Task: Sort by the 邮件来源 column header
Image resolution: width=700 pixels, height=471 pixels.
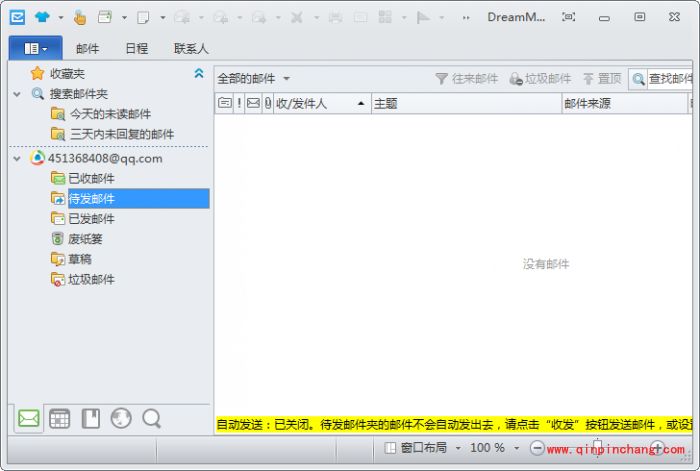Action: (624, 104)
